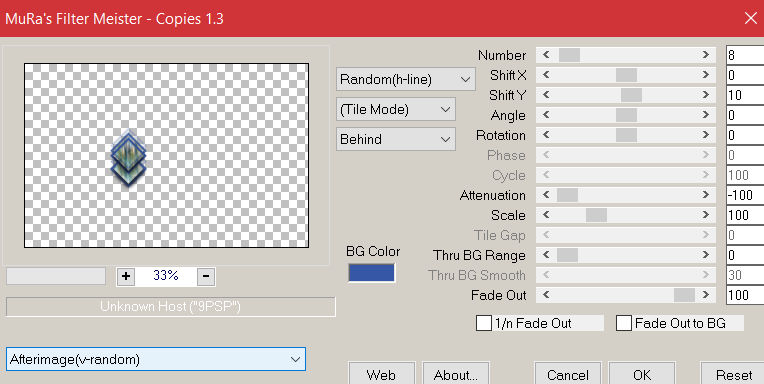Click the Angle slider thumb

pos(626,115)
